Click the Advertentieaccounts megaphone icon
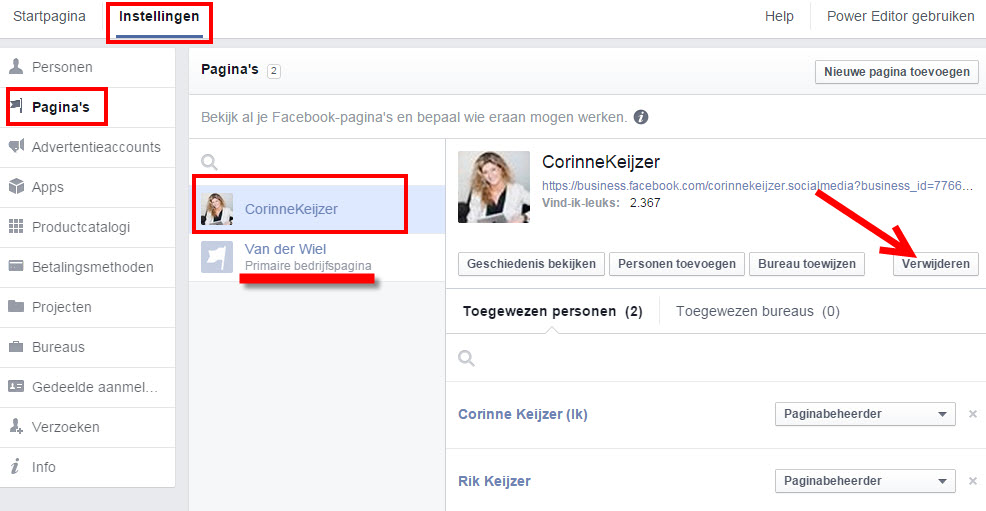 16,147
